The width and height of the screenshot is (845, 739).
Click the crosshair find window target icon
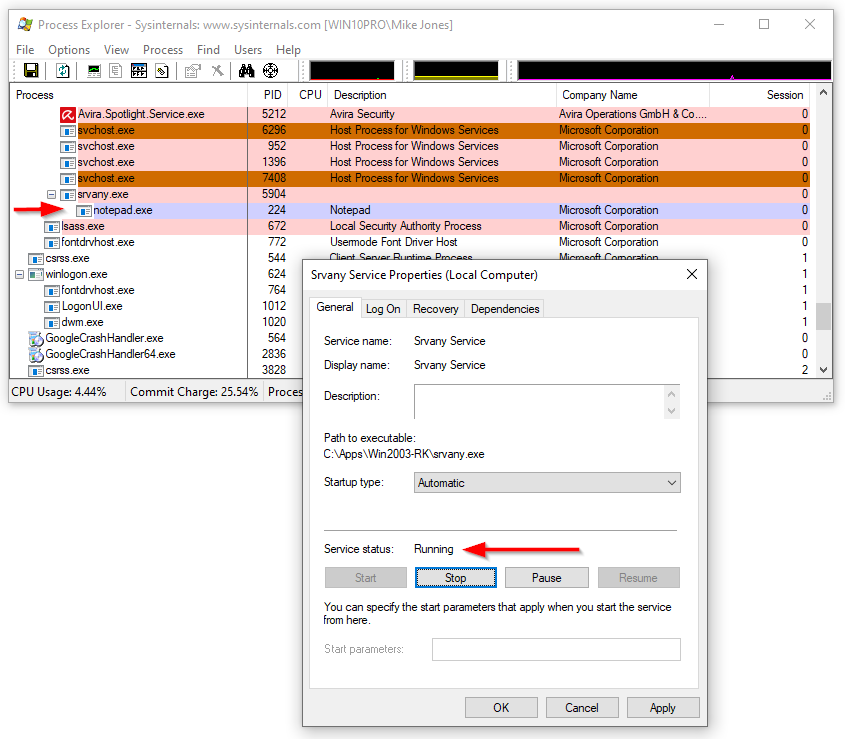270,71
